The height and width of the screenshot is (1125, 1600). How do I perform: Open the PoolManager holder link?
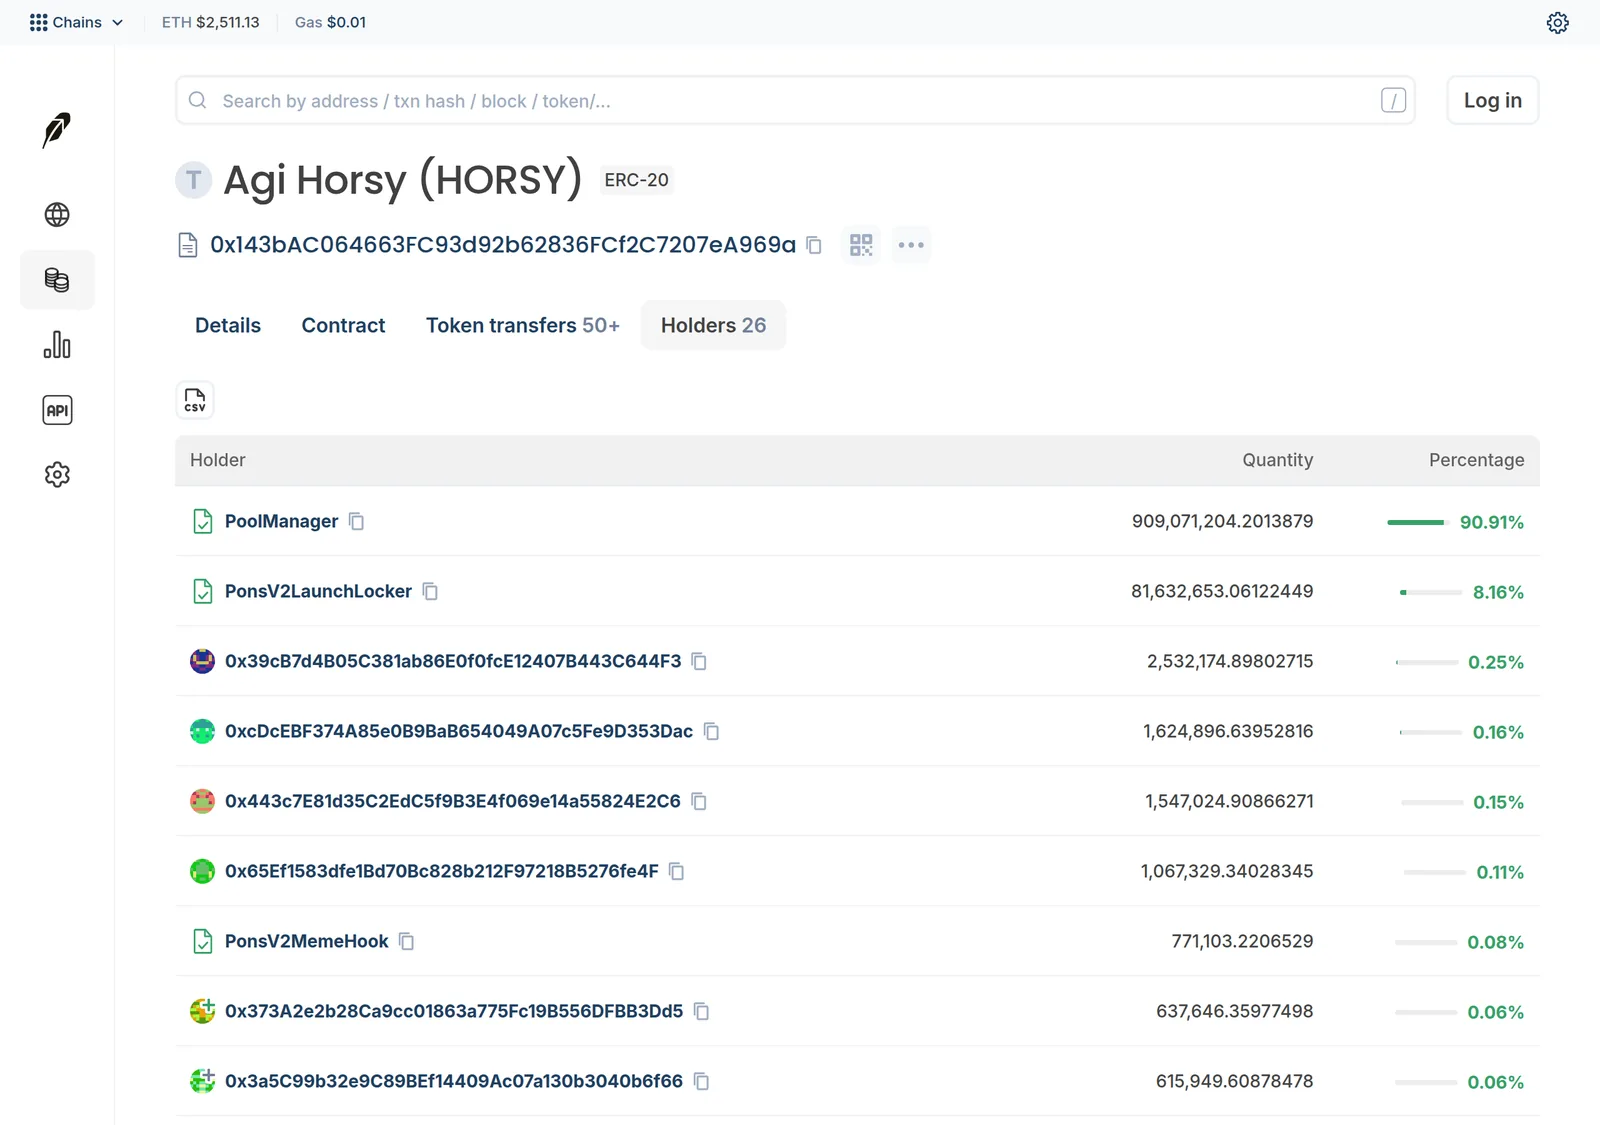[281, 521]
